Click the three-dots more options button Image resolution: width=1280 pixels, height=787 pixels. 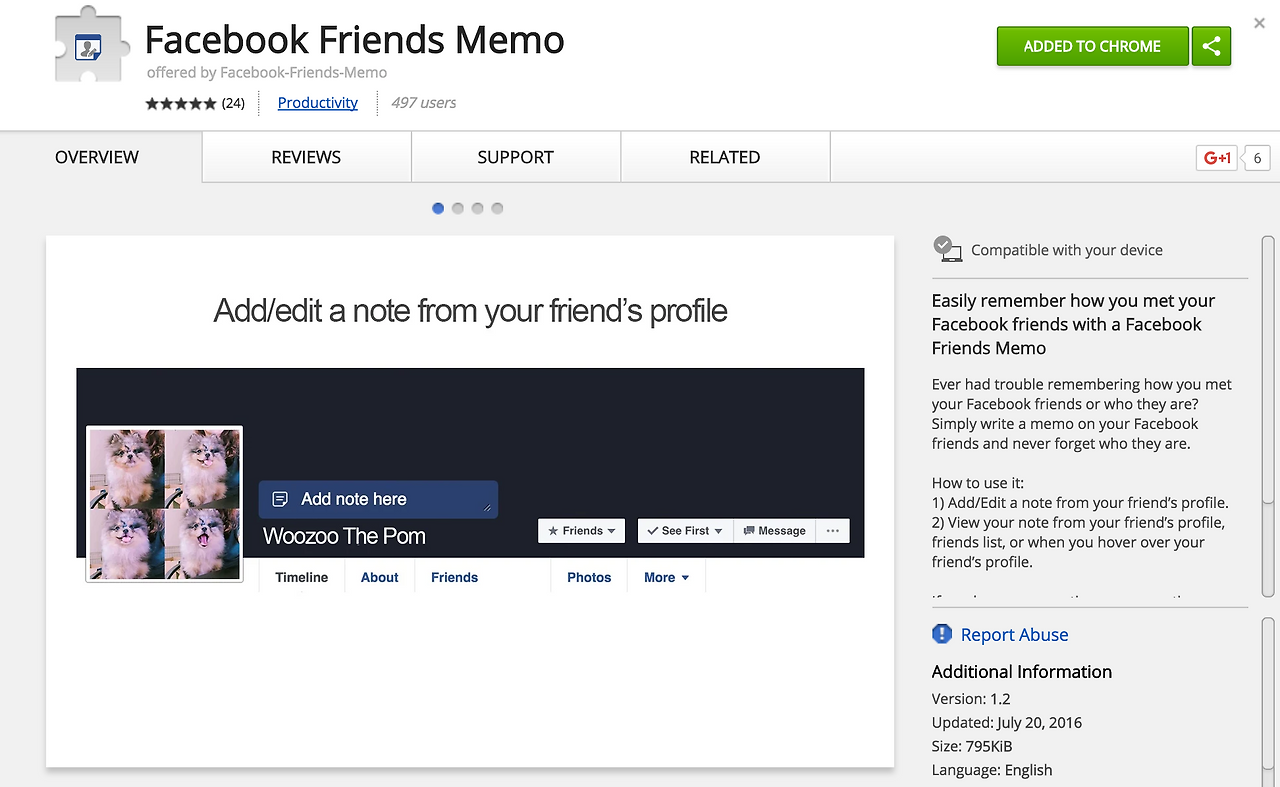point(833,531)
